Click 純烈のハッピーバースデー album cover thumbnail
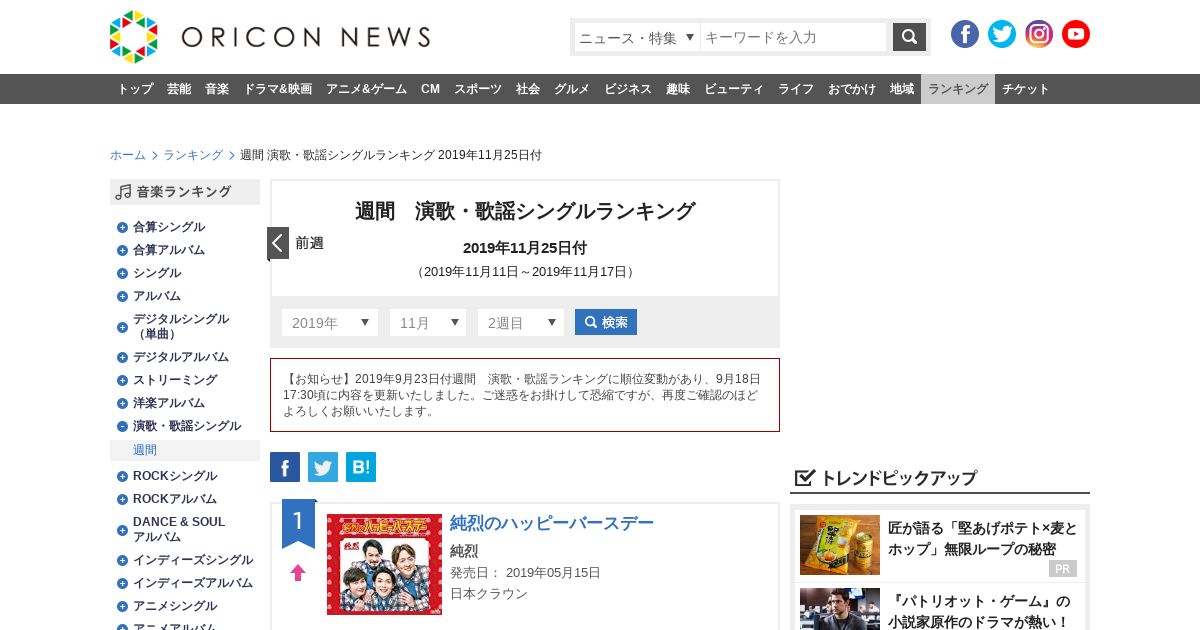The width and height of the screenshot is (1200, 630). coord(384,564)
